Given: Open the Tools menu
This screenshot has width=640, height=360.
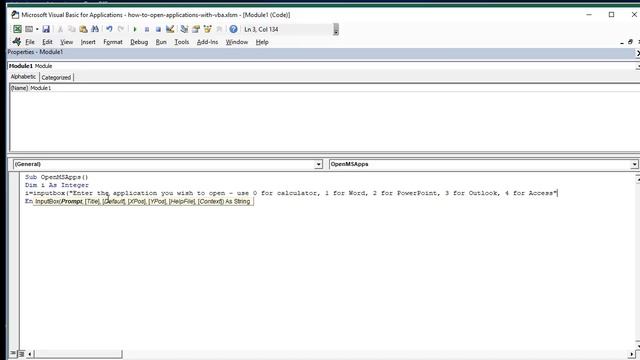Looking at the screenshot, I should tap(181, 42).
